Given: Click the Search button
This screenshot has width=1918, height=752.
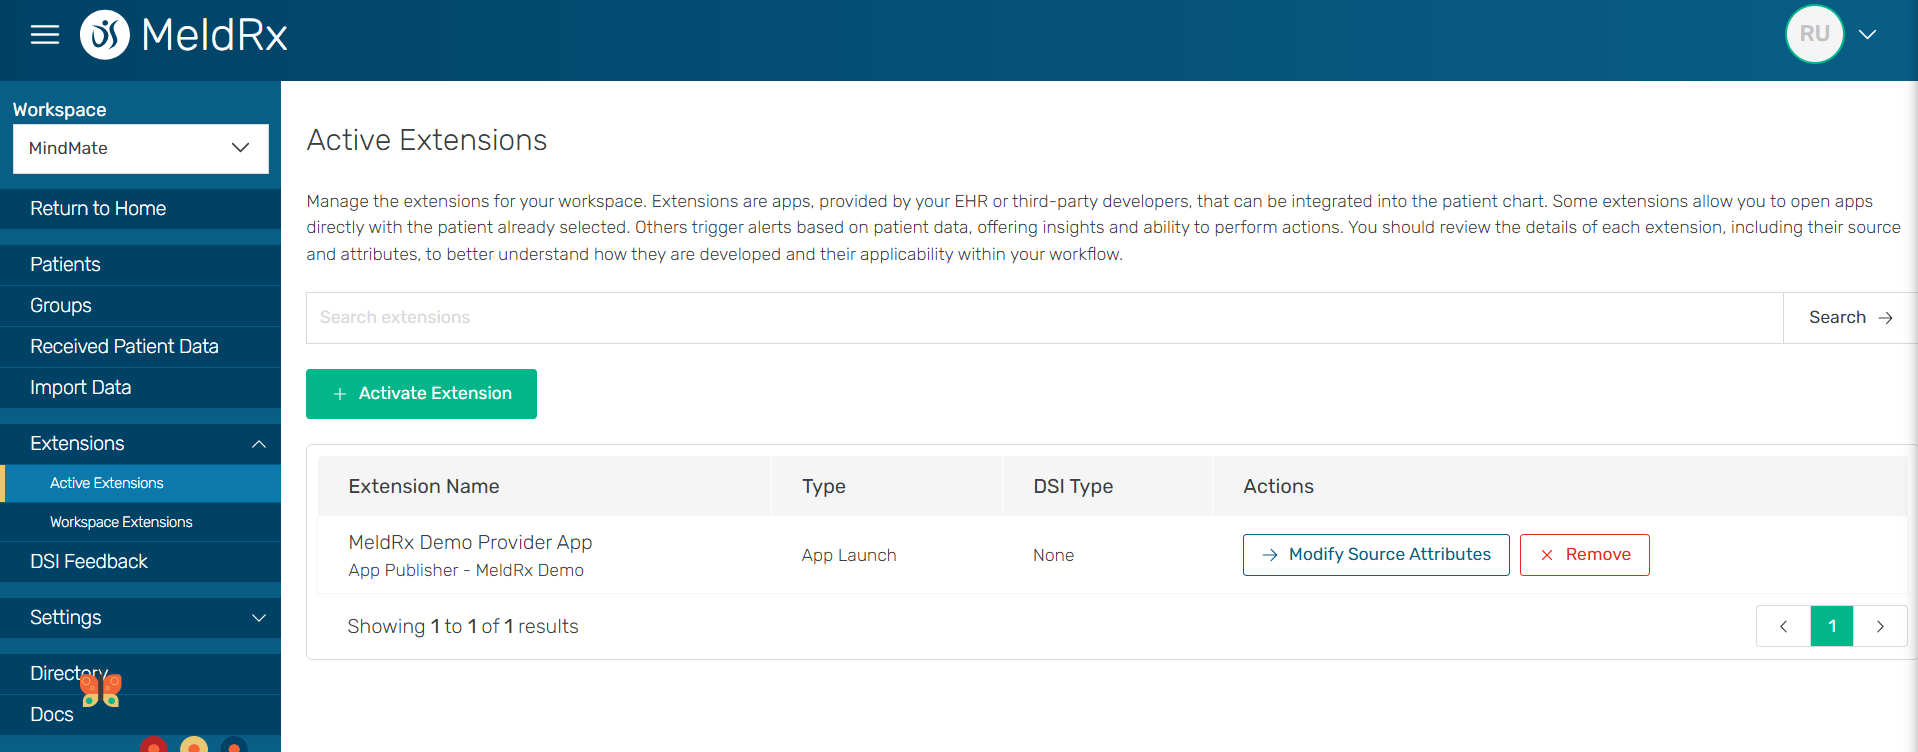Looking at the screenshot, I should pyautogui.click(x=1850, y=318).
